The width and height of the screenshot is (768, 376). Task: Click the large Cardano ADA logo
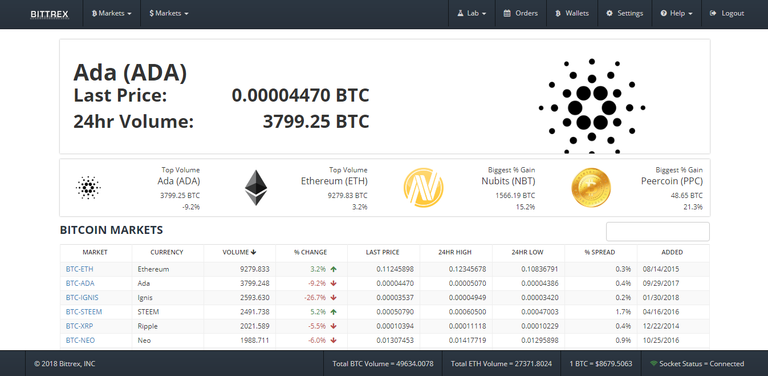tap(592, 106)
